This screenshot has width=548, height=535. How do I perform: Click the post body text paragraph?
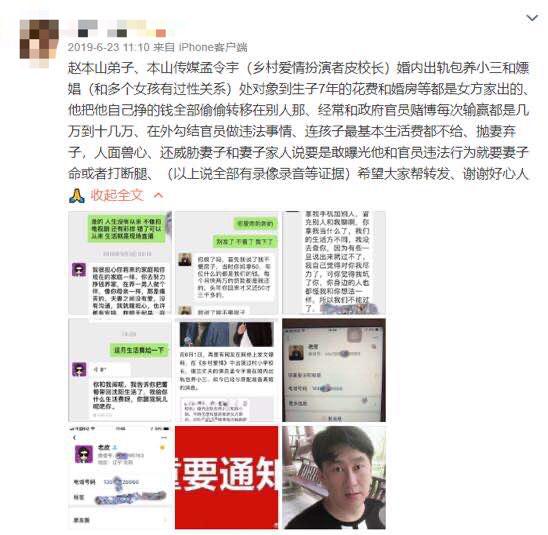click(x=298, y=121)
